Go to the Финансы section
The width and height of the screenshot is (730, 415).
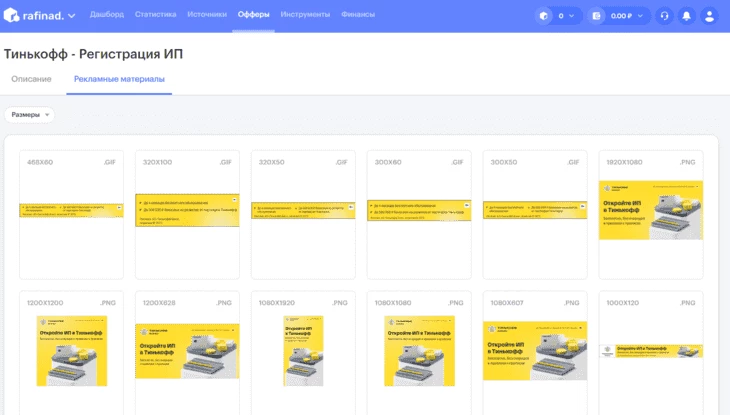coord(358,14)
